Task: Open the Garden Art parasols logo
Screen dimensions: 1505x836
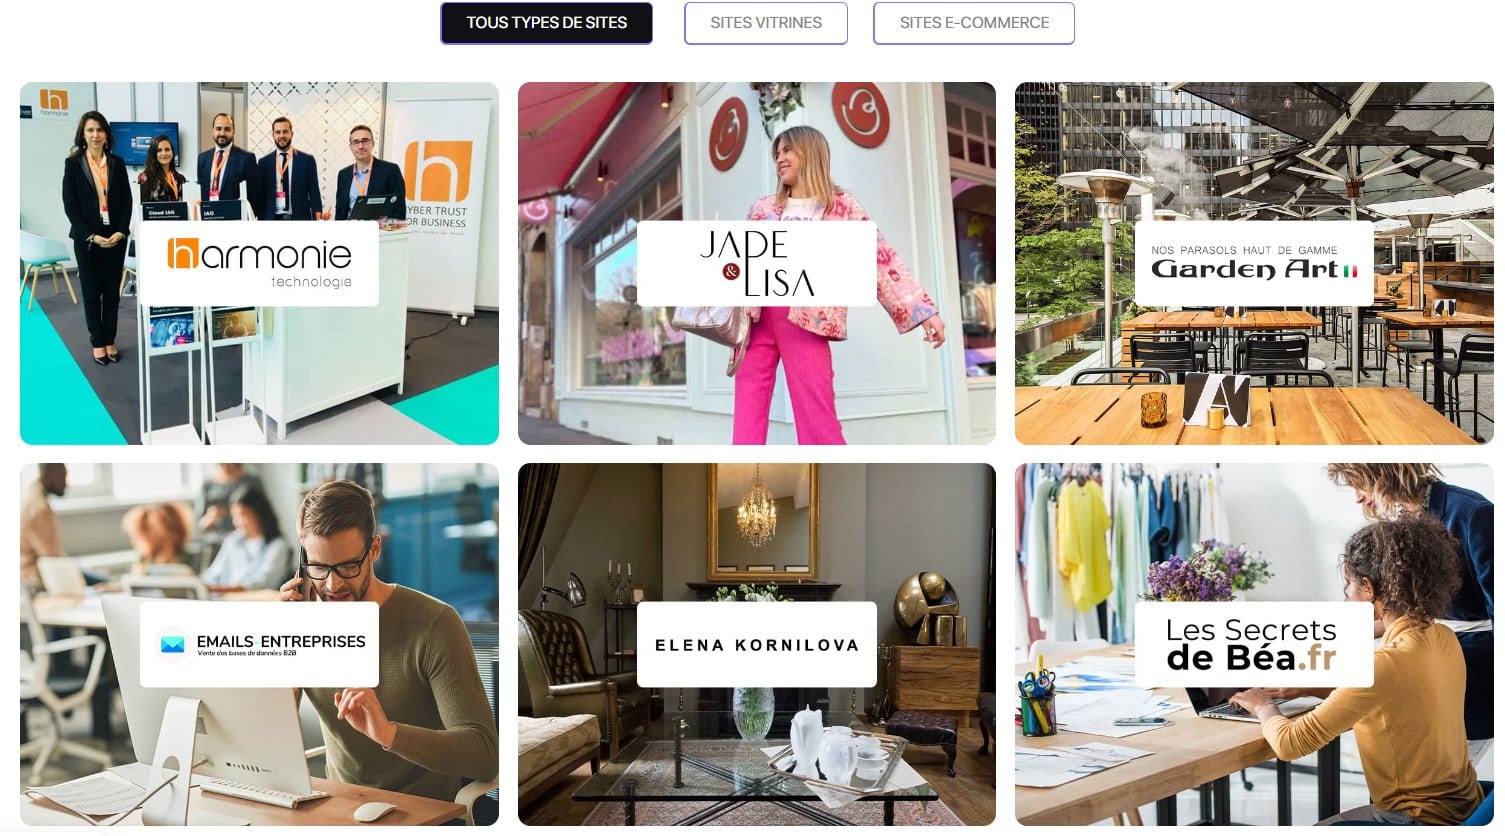Action: (x=1254, y=263)
